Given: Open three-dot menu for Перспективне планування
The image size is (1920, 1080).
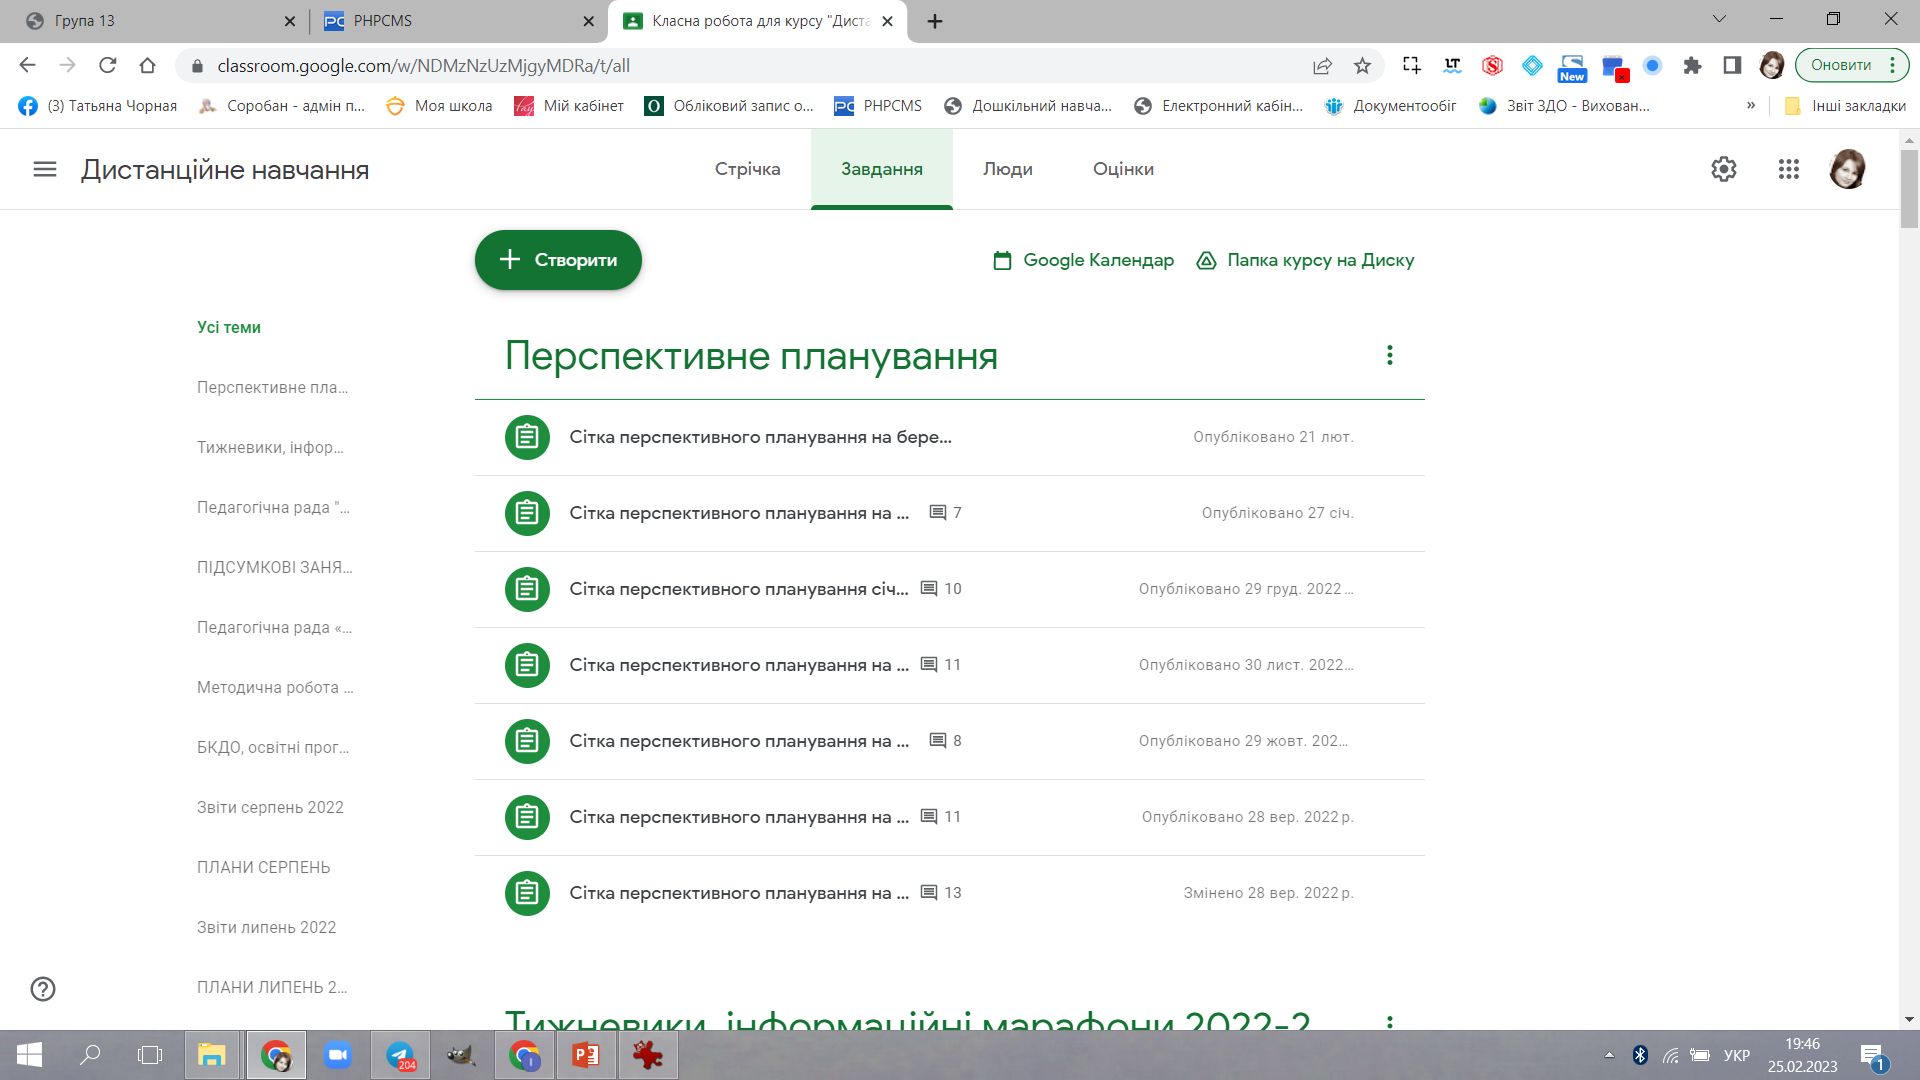Looking at the screenshot, I should [x=1389, y=355].
